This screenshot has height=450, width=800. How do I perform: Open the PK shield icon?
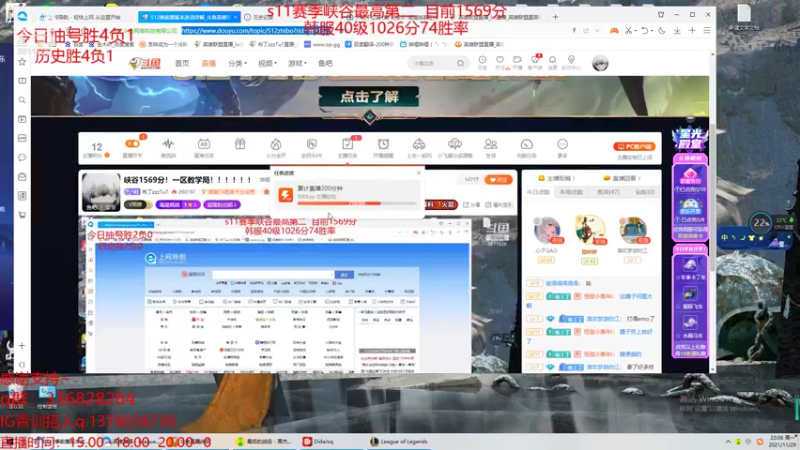[x=312, y=144]
